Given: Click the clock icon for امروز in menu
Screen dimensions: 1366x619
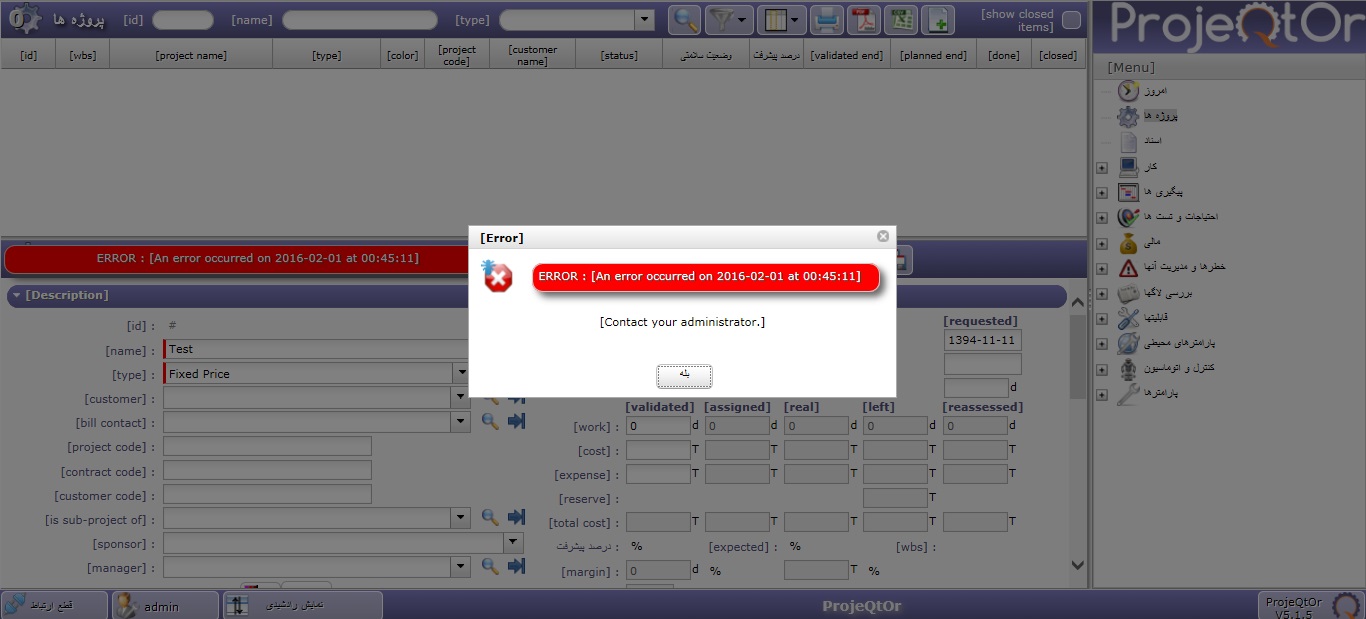Looking at the screenshot, I should [x=1128, y=91].
